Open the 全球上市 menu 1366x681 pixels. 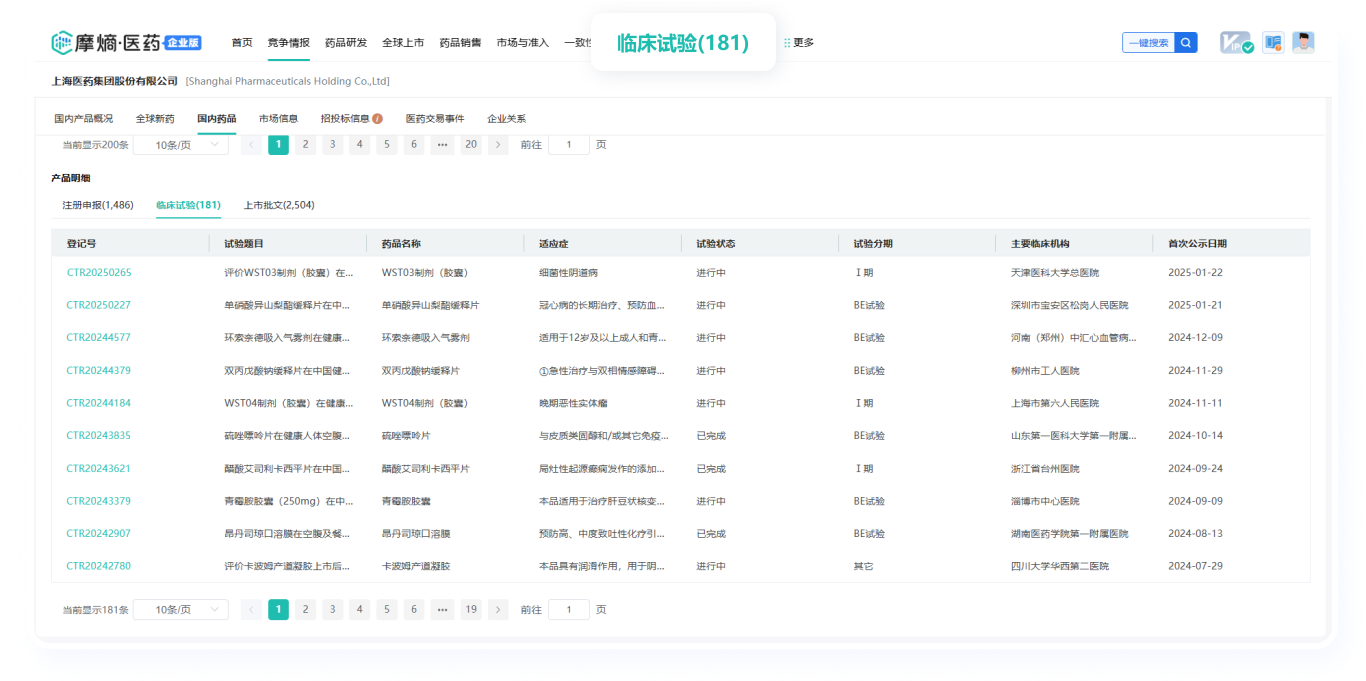(x=403, y=43)
